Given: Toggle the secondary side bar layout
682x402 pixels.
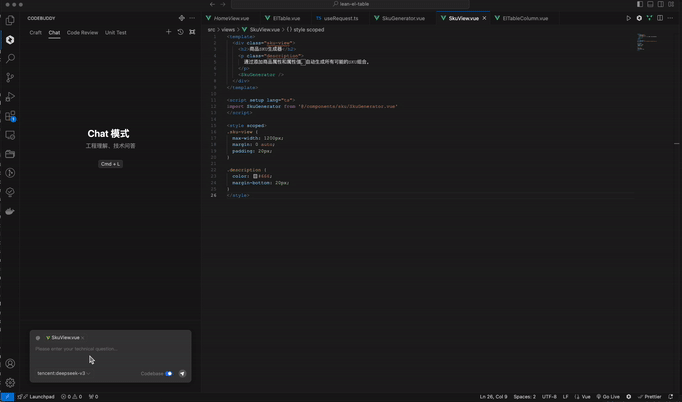Looking at the screenshot, I should [x=661, y=4].
